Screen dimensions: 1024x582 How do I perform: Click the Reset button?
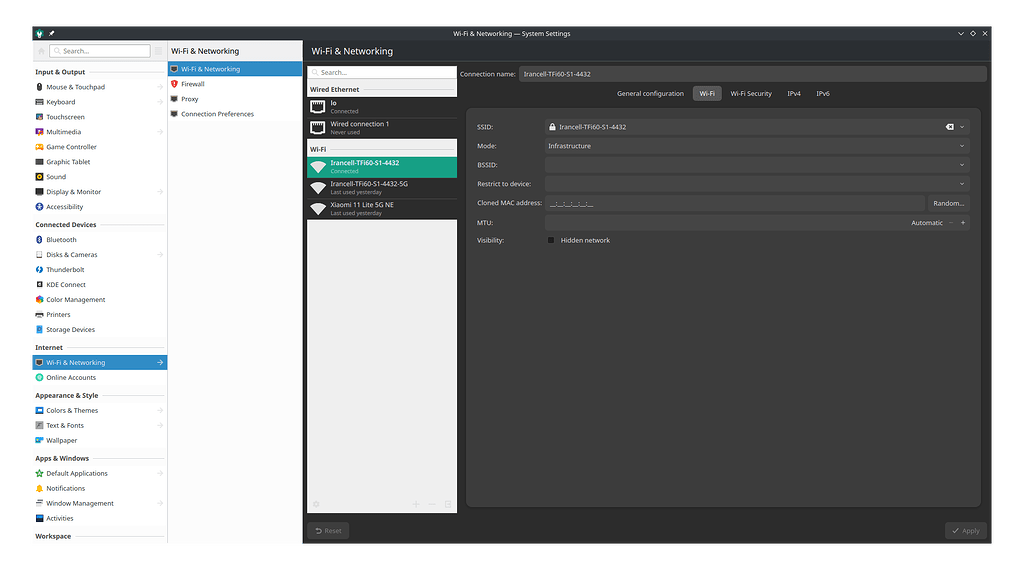coord(328,530)
